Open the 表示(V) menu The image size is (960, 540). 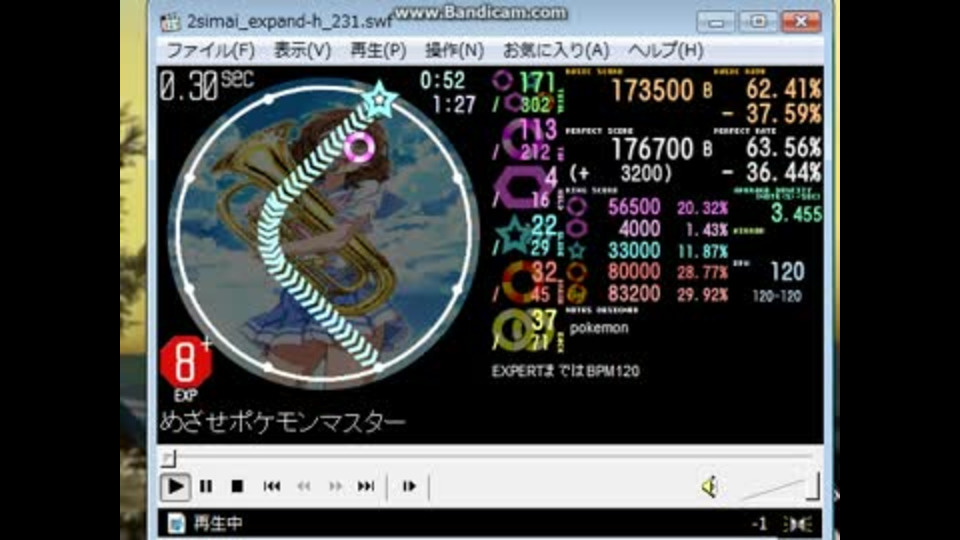[x=302, y=51]
